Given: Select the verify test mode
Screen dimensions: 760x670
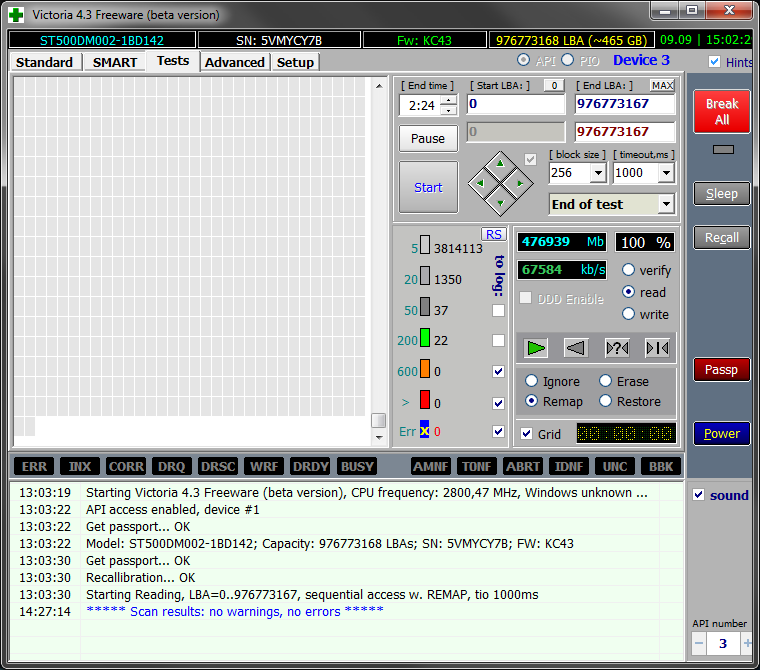Looking at the screenshot, I should coord(628,270).
